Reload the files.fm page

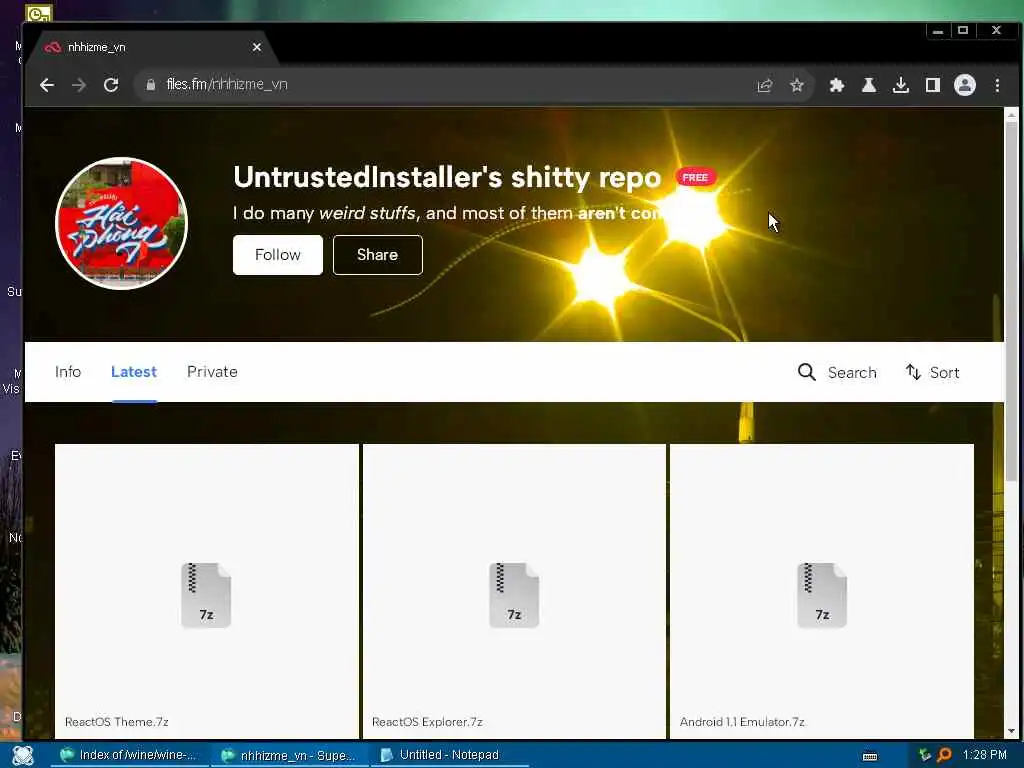coord(111,85)
